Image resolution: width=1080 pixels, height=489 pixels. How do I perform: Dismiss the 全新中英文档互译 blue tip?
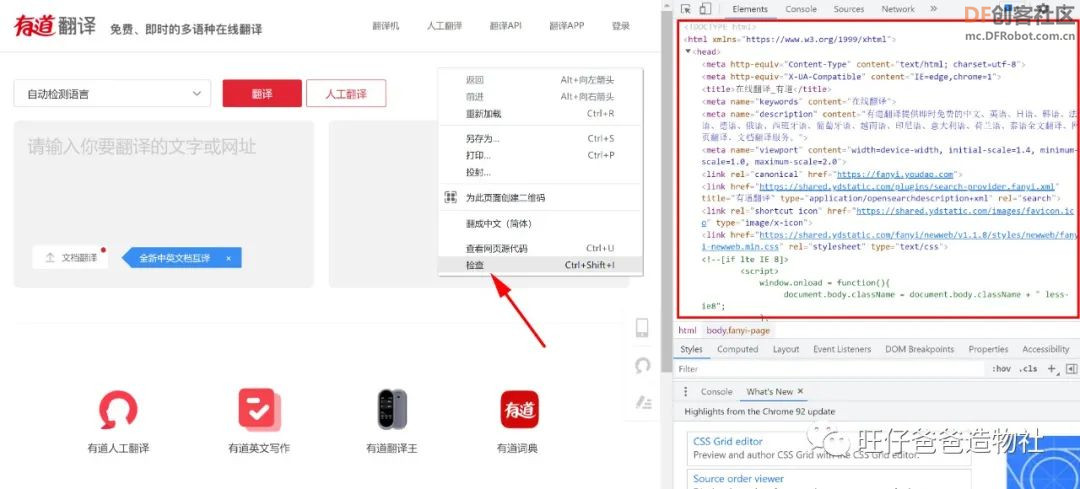pyautogui.click(x=229, y=258)
